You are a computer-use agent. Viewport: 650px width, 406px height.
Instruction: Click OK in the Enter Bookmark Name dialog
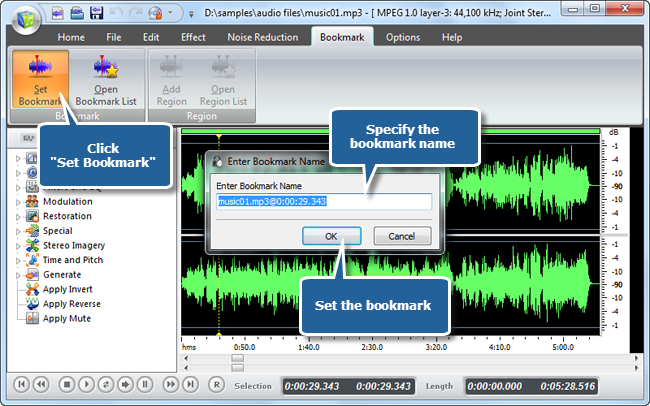(x=331, y=236)
